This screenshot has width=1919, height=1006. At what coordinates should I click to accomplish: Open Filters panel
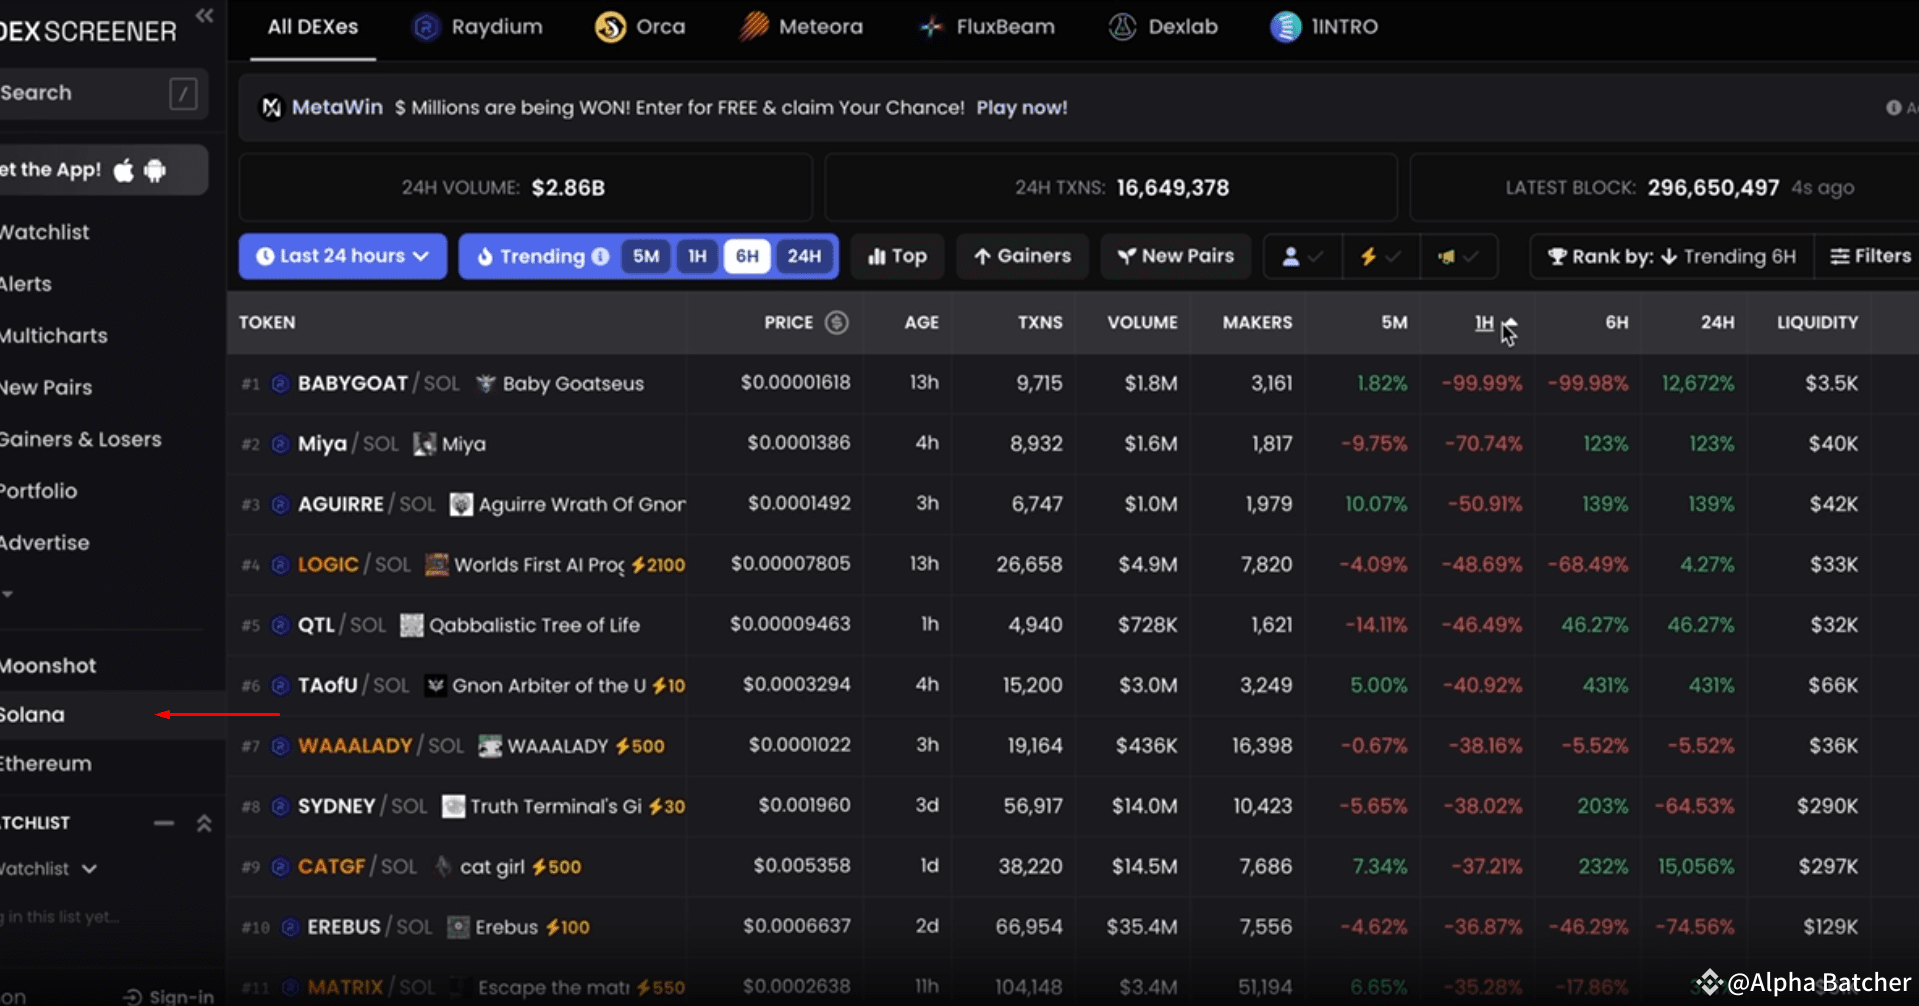tap(1870, 257)
